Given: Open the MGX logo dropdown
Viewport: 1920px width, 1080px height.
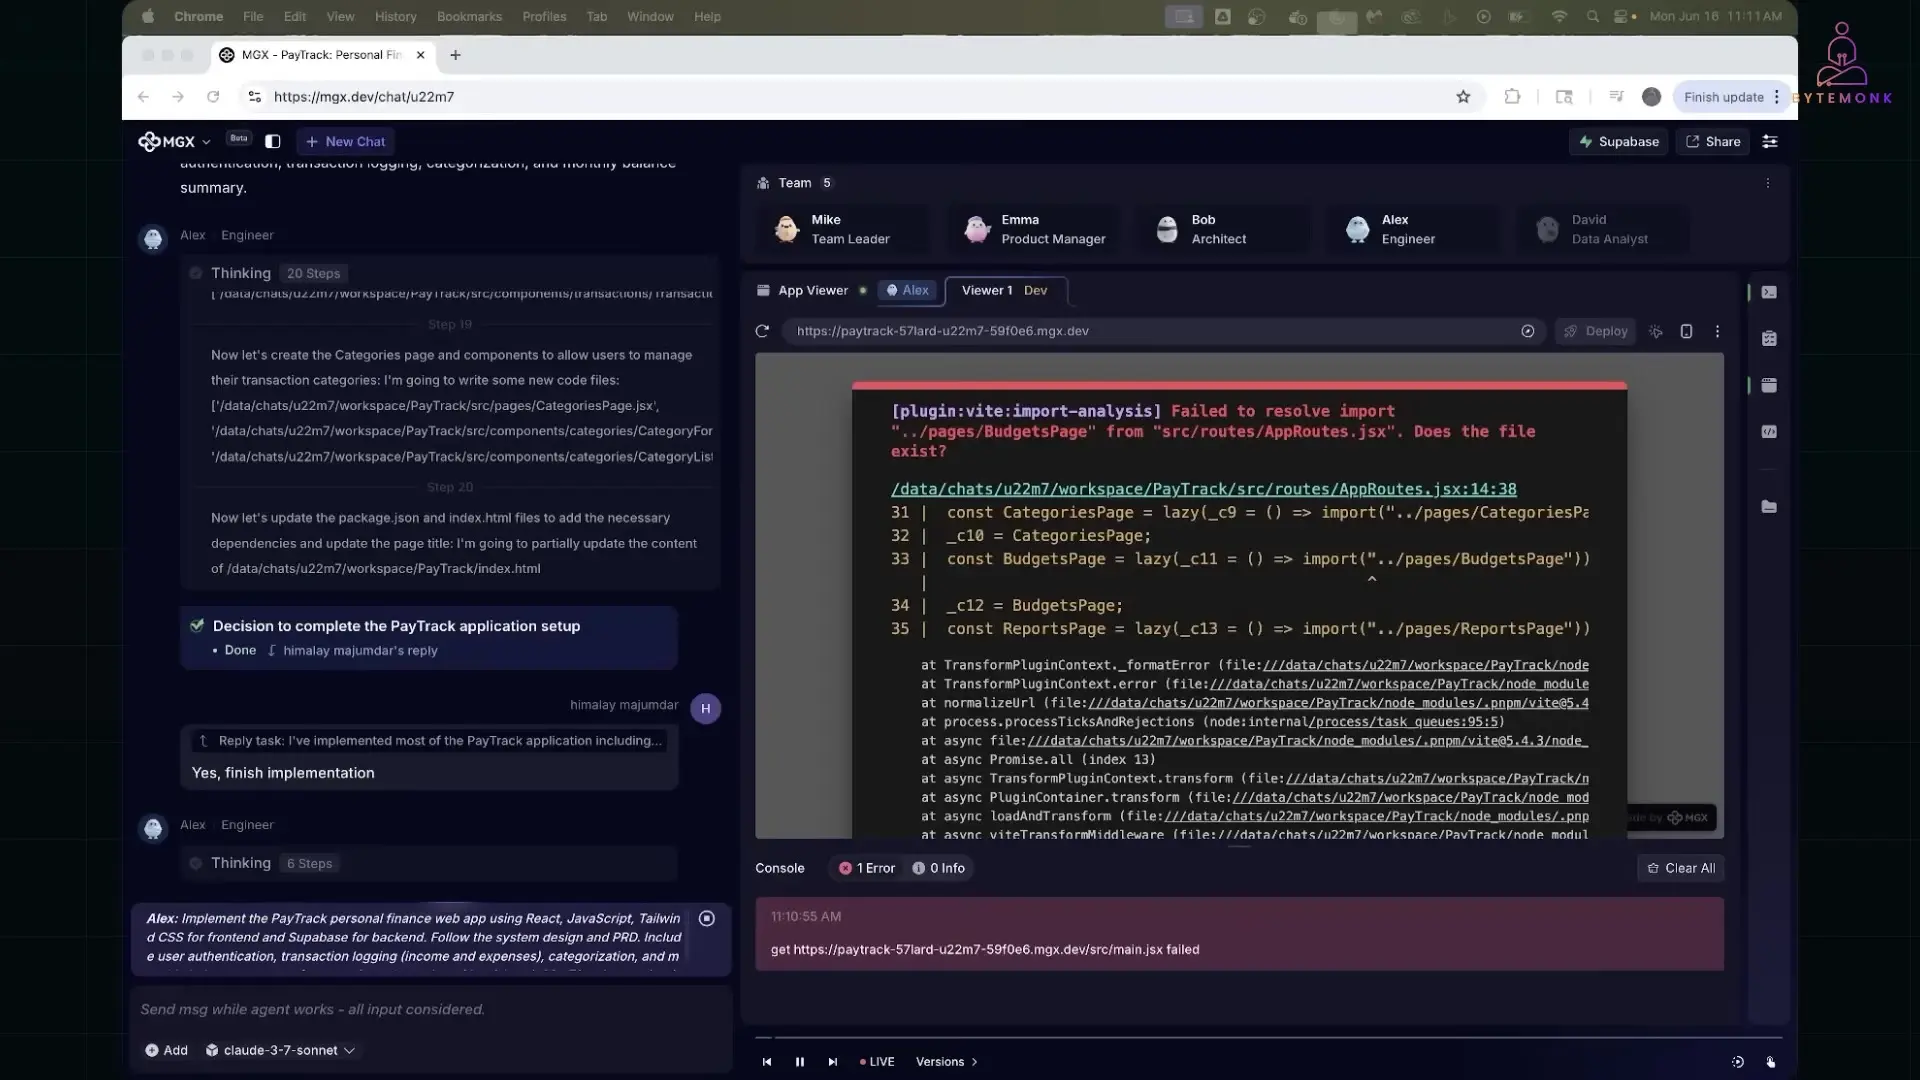Looking at the screenshot, I should (175, 142).
